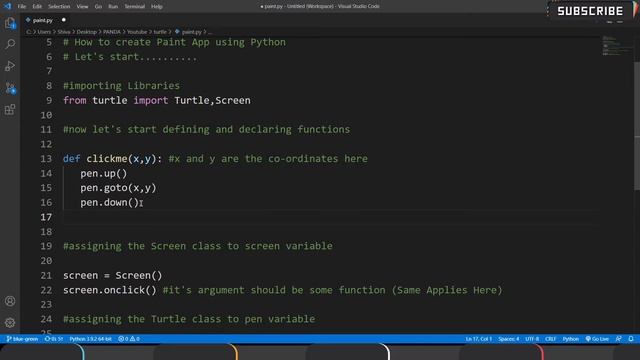Open Desktop folder in breadcrumb

click(x=87, y=32)
